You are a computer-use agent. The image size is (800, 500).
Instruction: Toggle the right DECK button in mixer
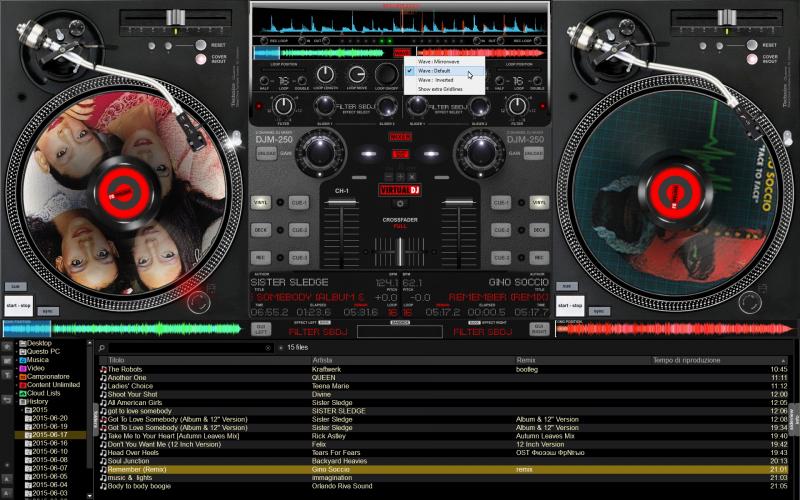tap(539, 230)
